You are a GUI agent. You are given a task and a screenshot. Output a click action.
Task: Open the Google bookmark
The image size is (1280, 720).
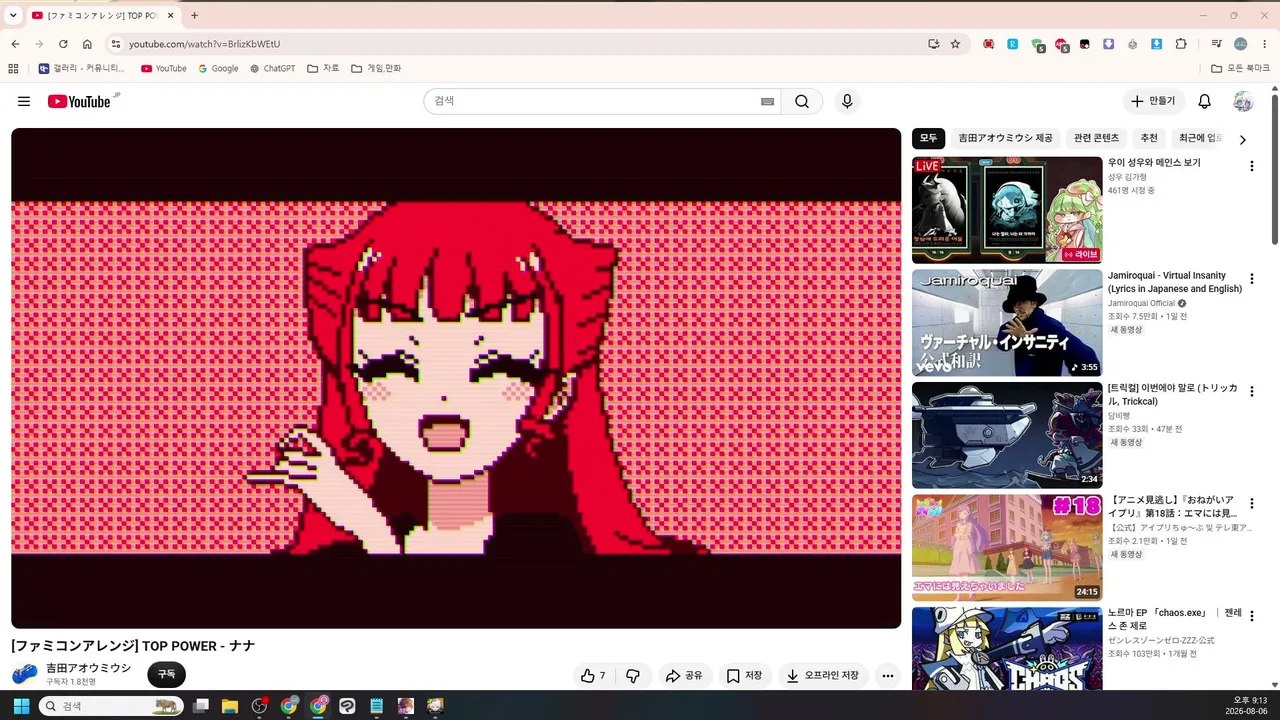pos(218,69)
